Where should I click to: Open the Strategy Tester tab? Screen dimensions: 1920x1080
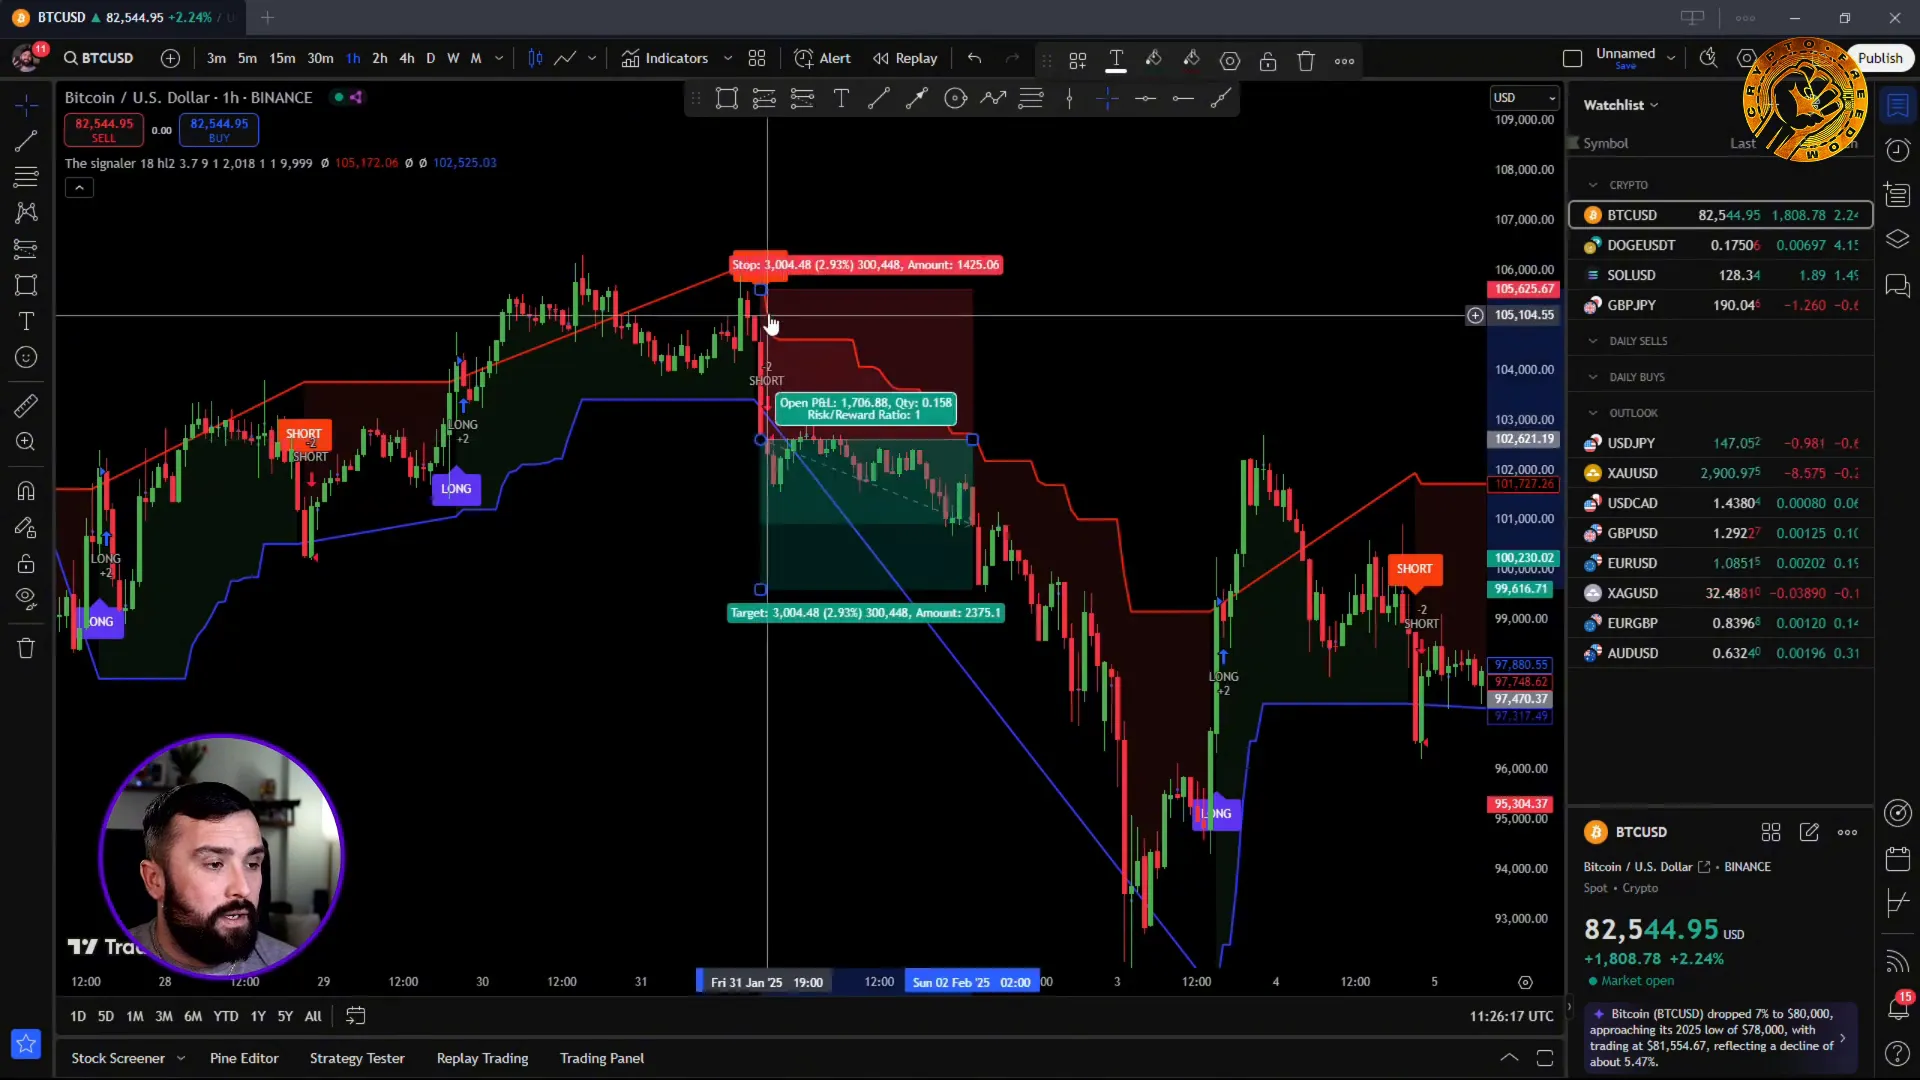click(357, 1058)
